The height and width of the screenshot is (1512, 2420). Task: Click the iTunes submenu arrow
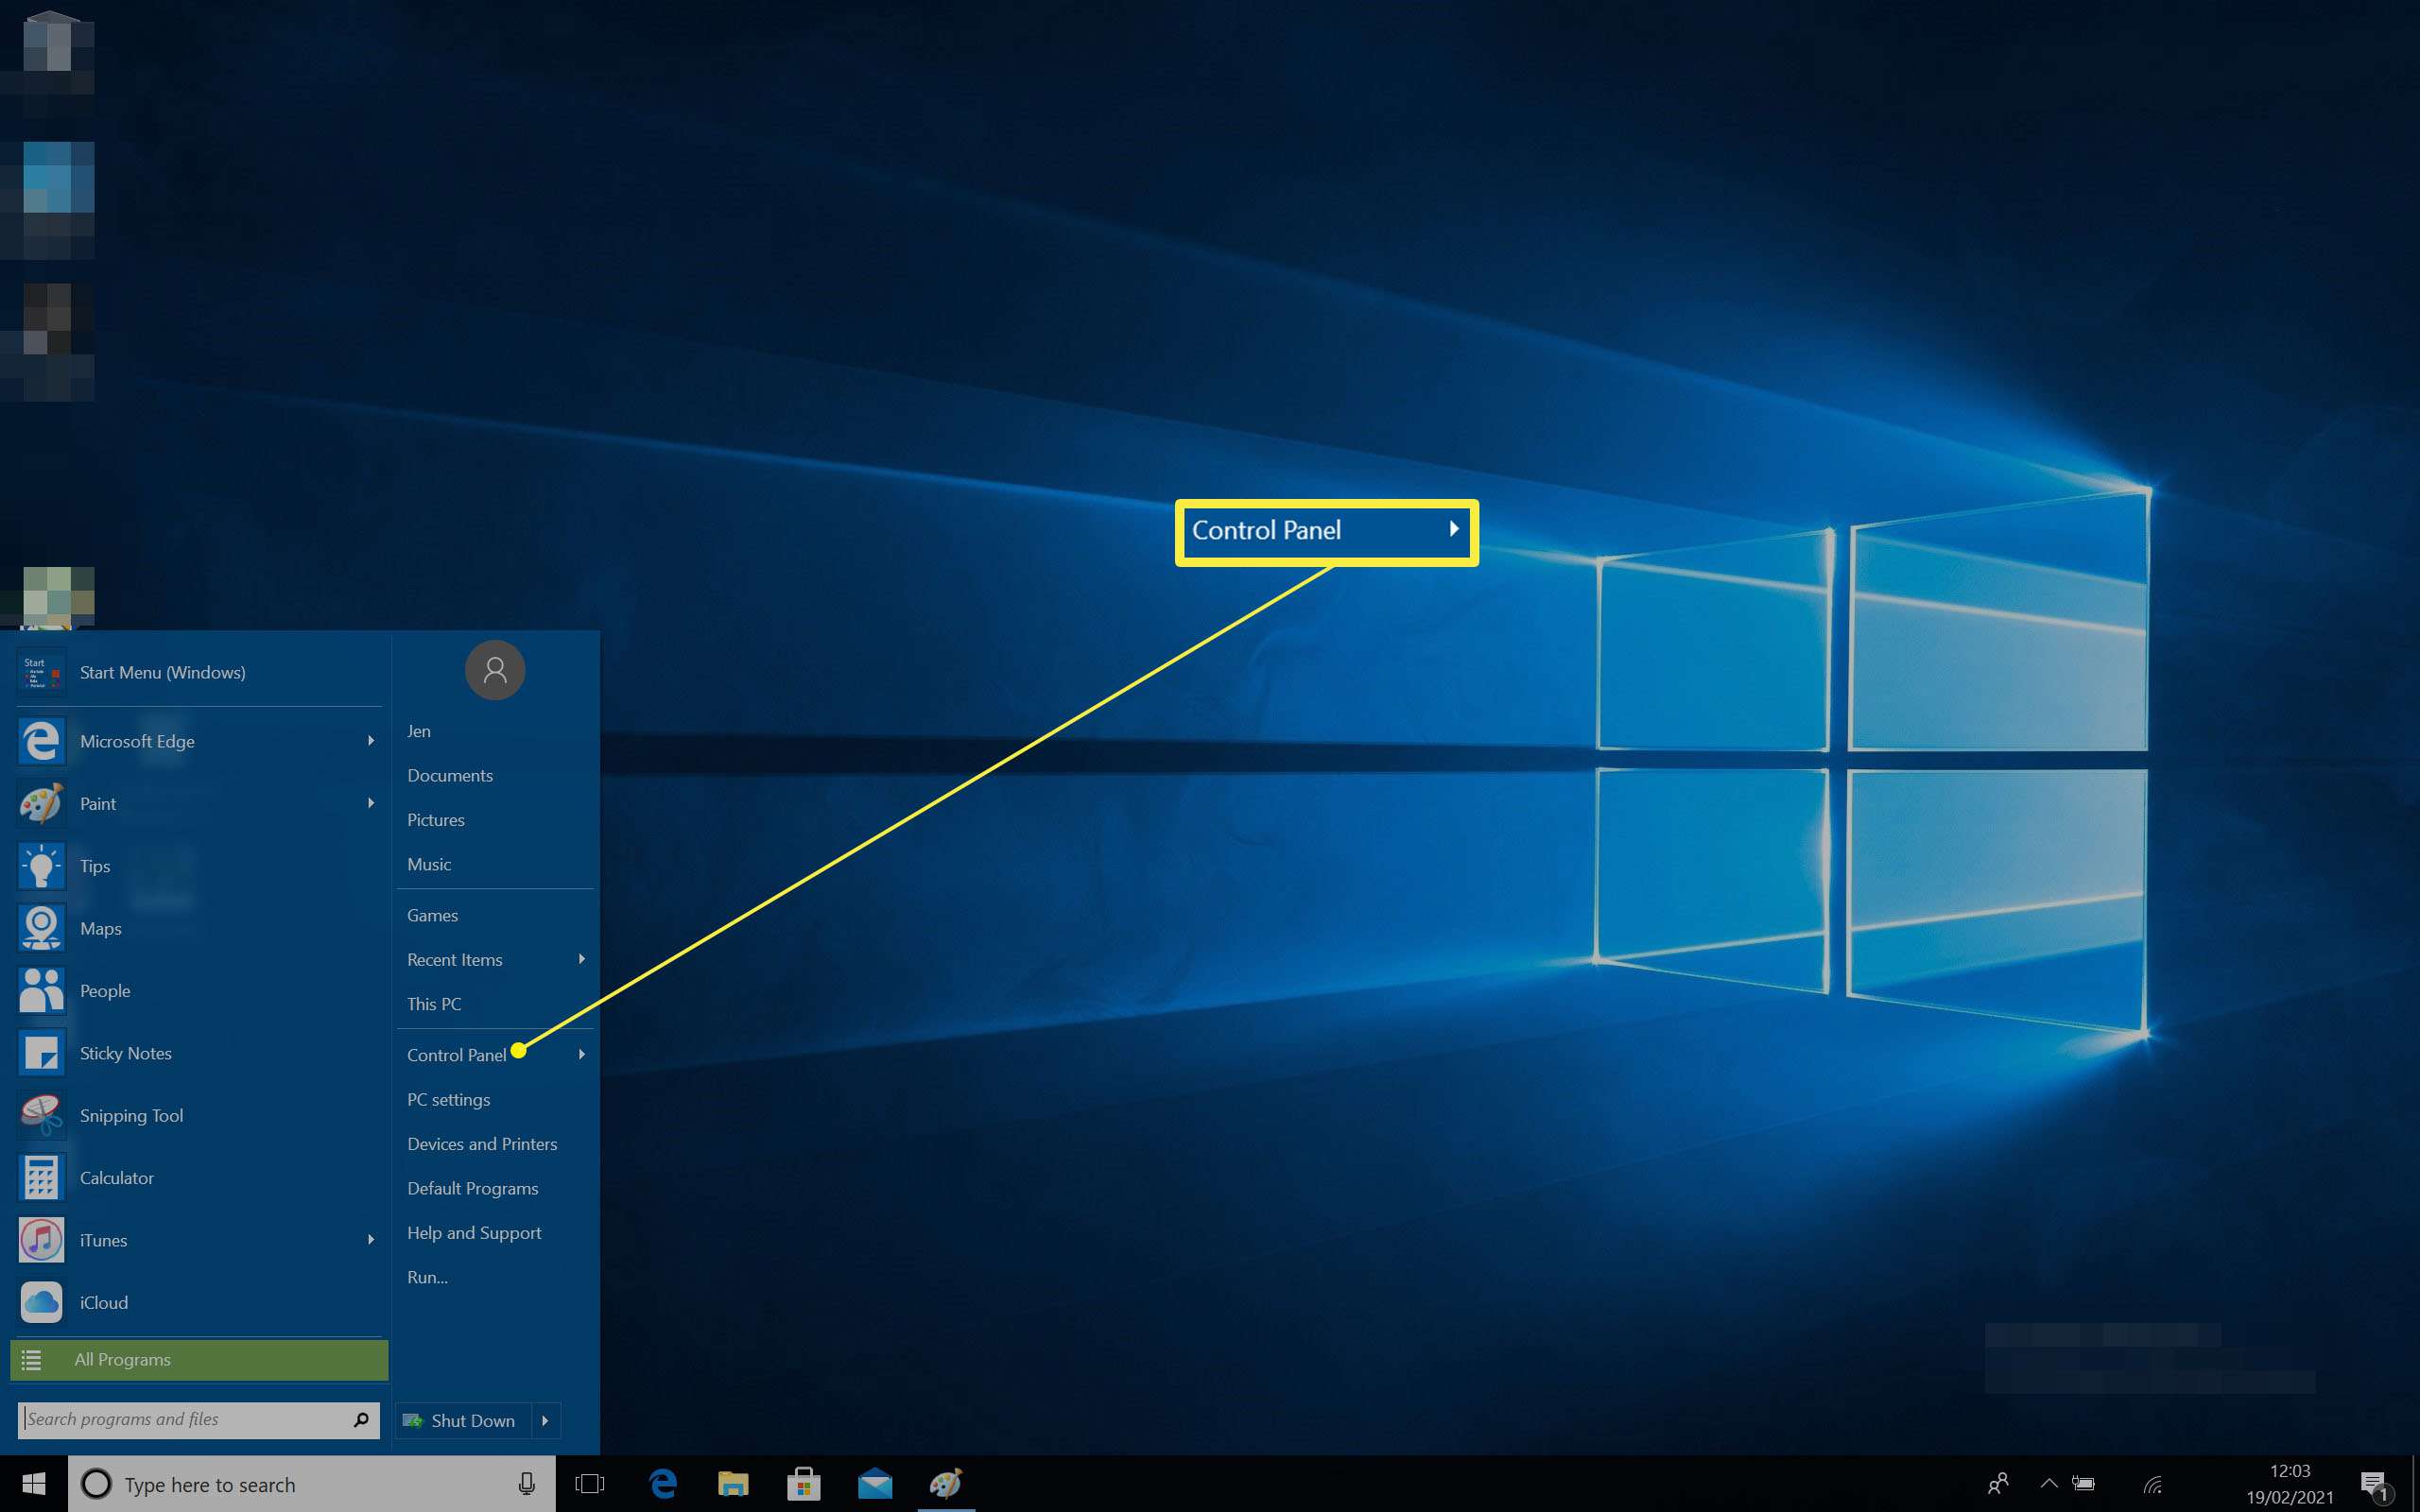pos(368,1240)
